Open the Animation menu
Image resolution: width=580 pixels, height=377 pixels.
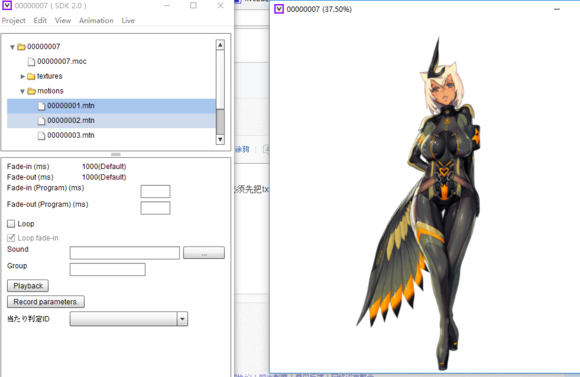pos(96,21)
